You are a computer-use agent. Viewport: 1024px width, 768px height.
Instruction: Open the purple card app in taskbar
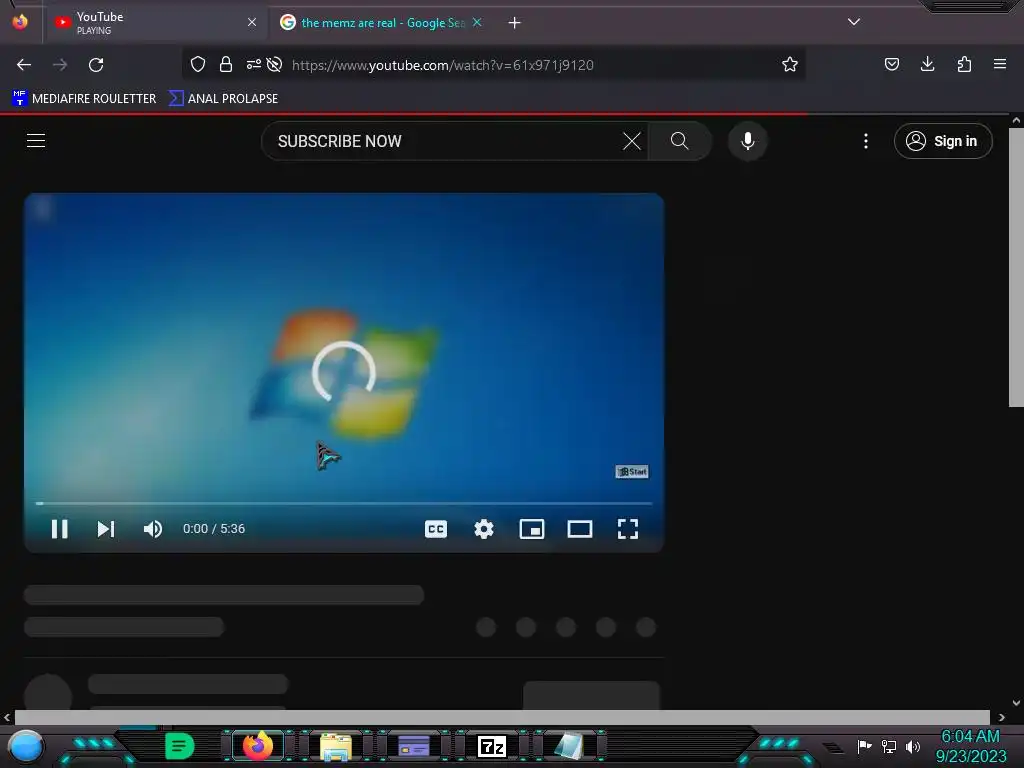[413, 746]
